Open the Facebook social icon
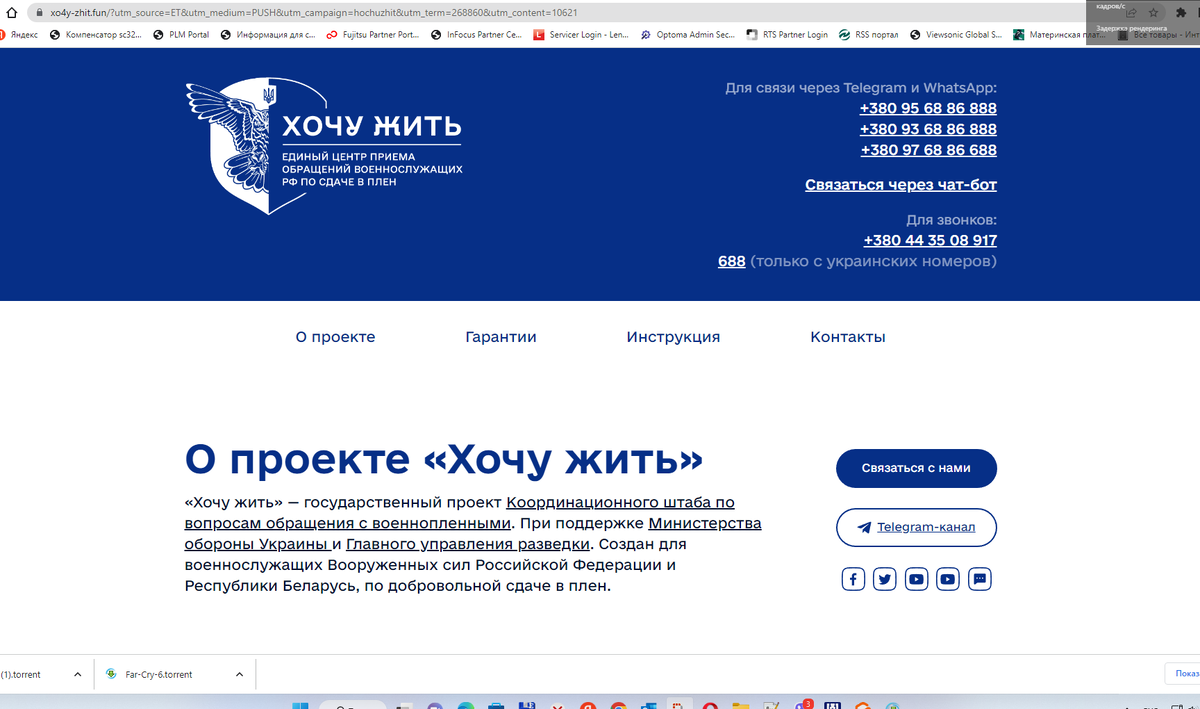This screenshot has width=1200, height=709. point(853,579)
